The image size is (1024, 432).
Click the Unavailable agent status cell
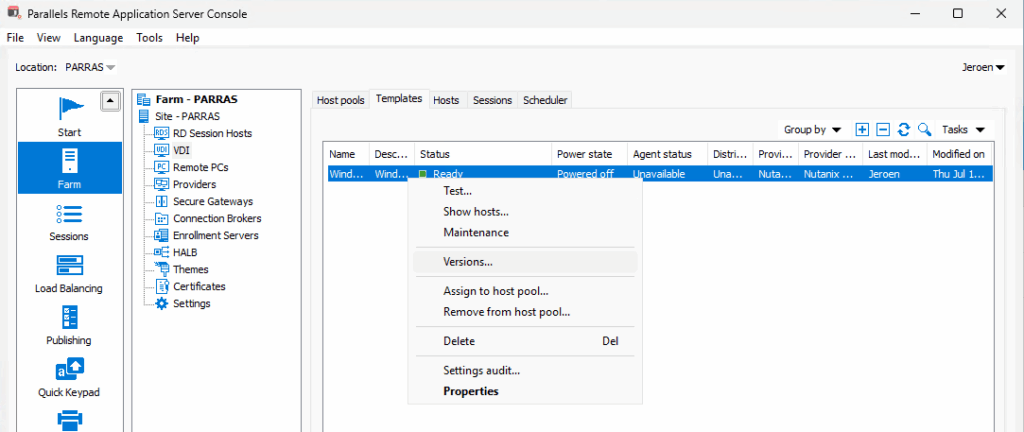click(668, 174)
